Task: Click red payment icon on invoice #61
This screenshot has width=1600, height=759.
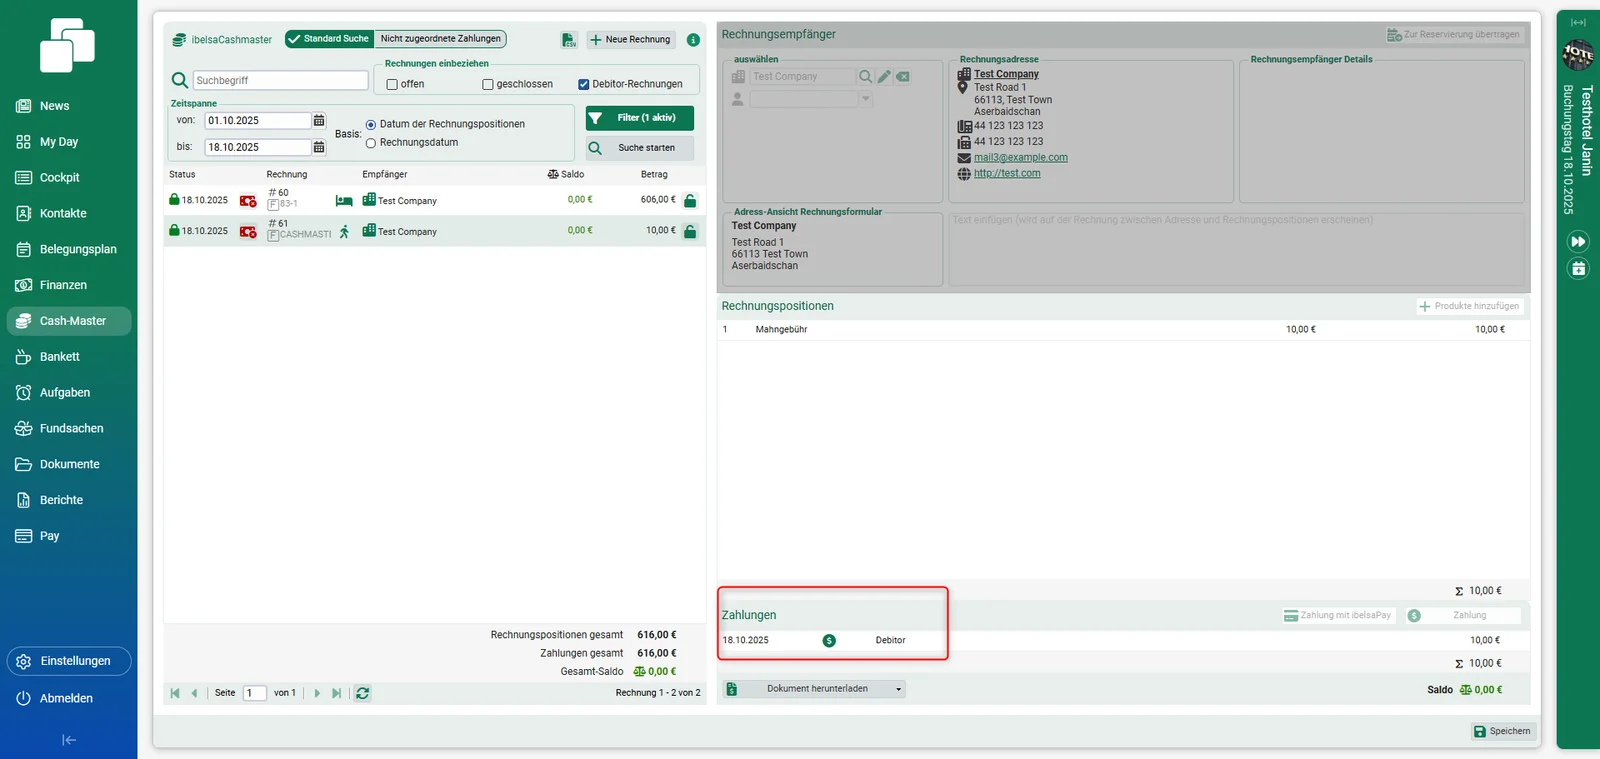Action: tap(248, 232)
